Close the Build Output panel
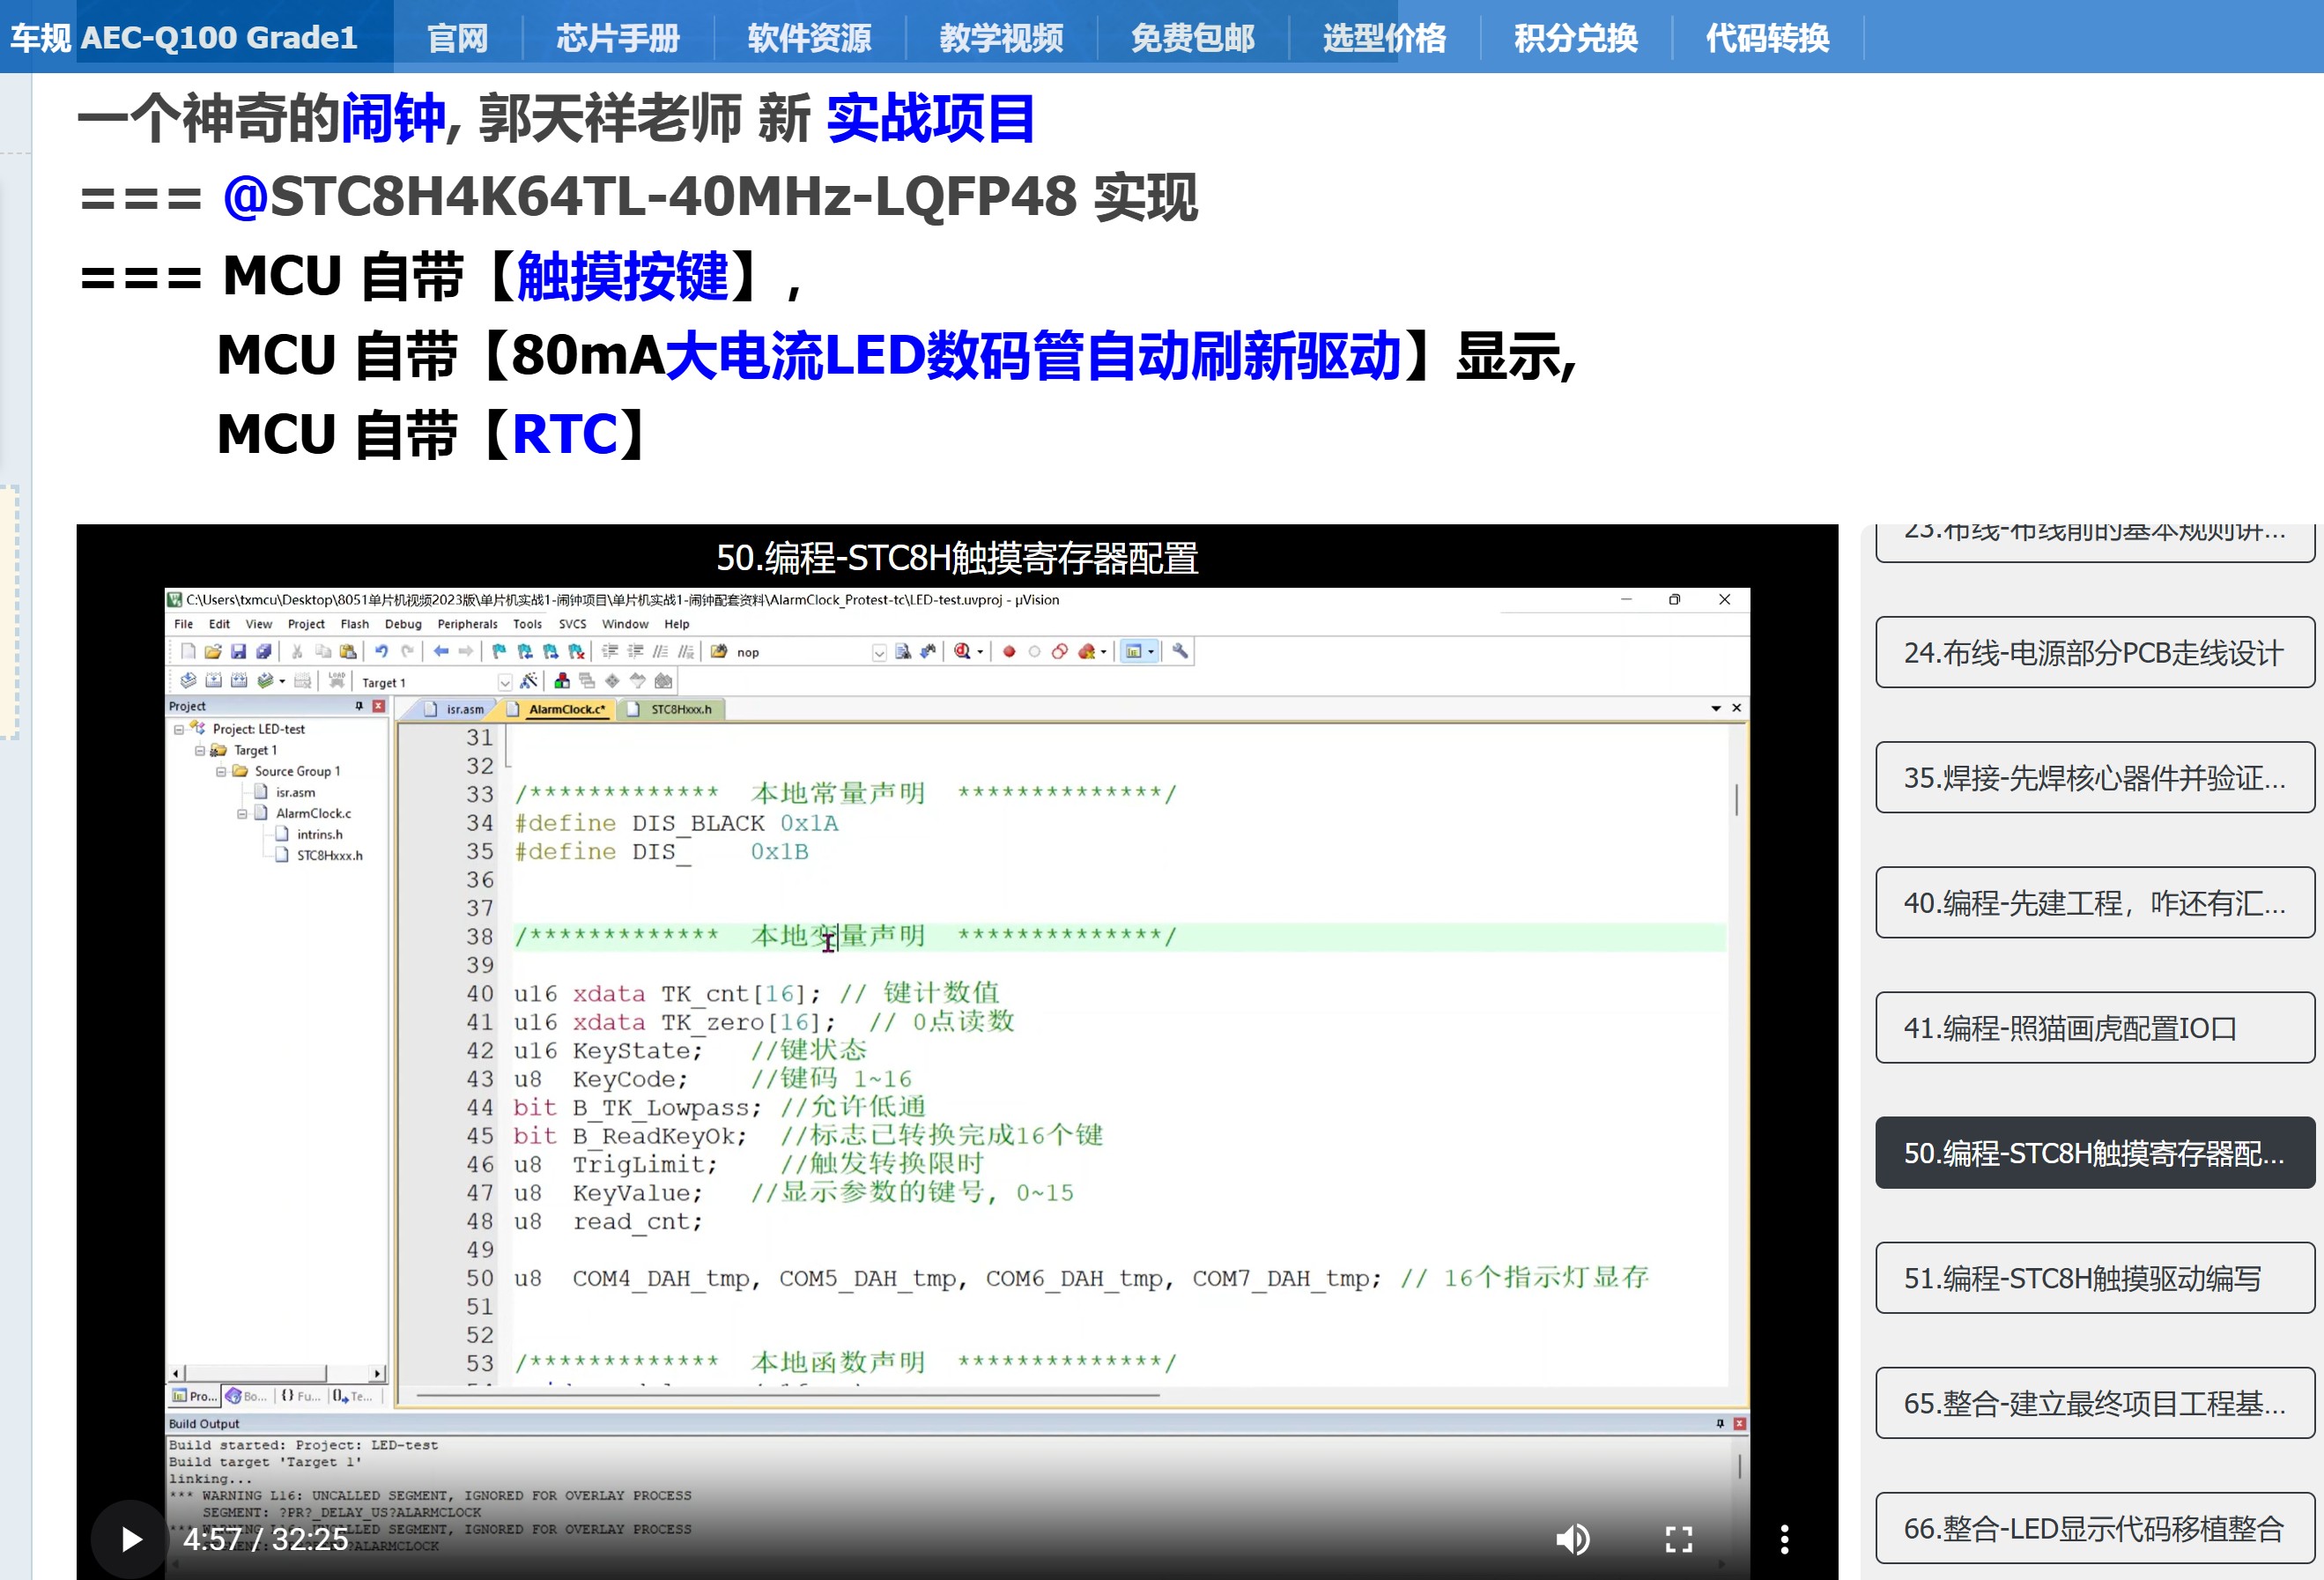The image size is (2324, 1580). click(1740, 1424)
